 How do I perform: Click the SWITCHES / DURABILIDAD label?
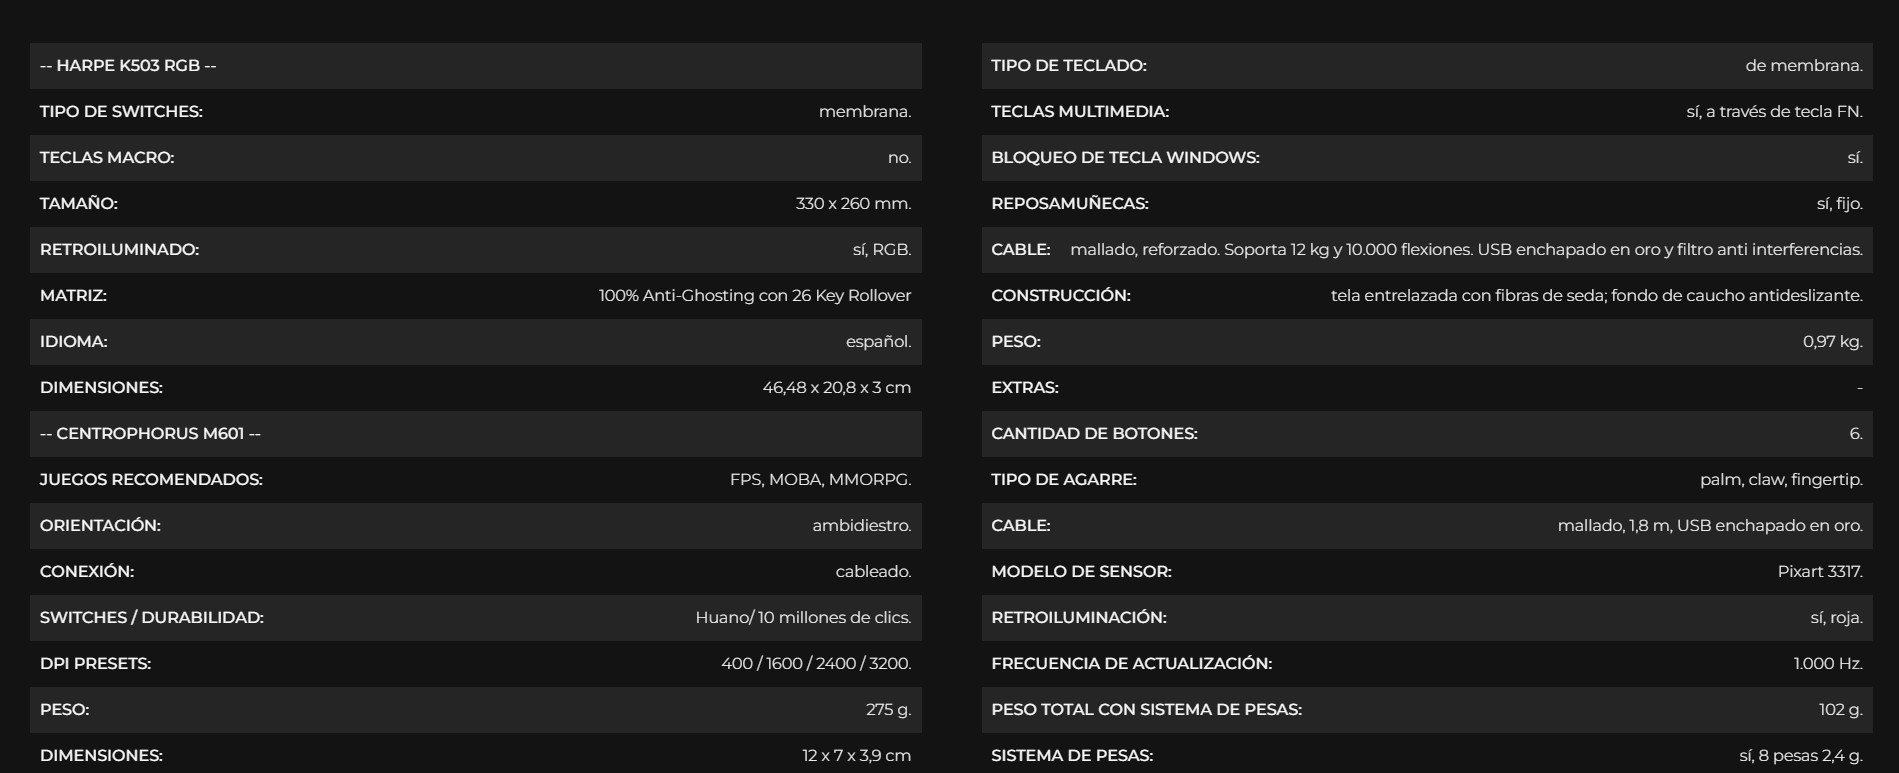click(152, 618)
